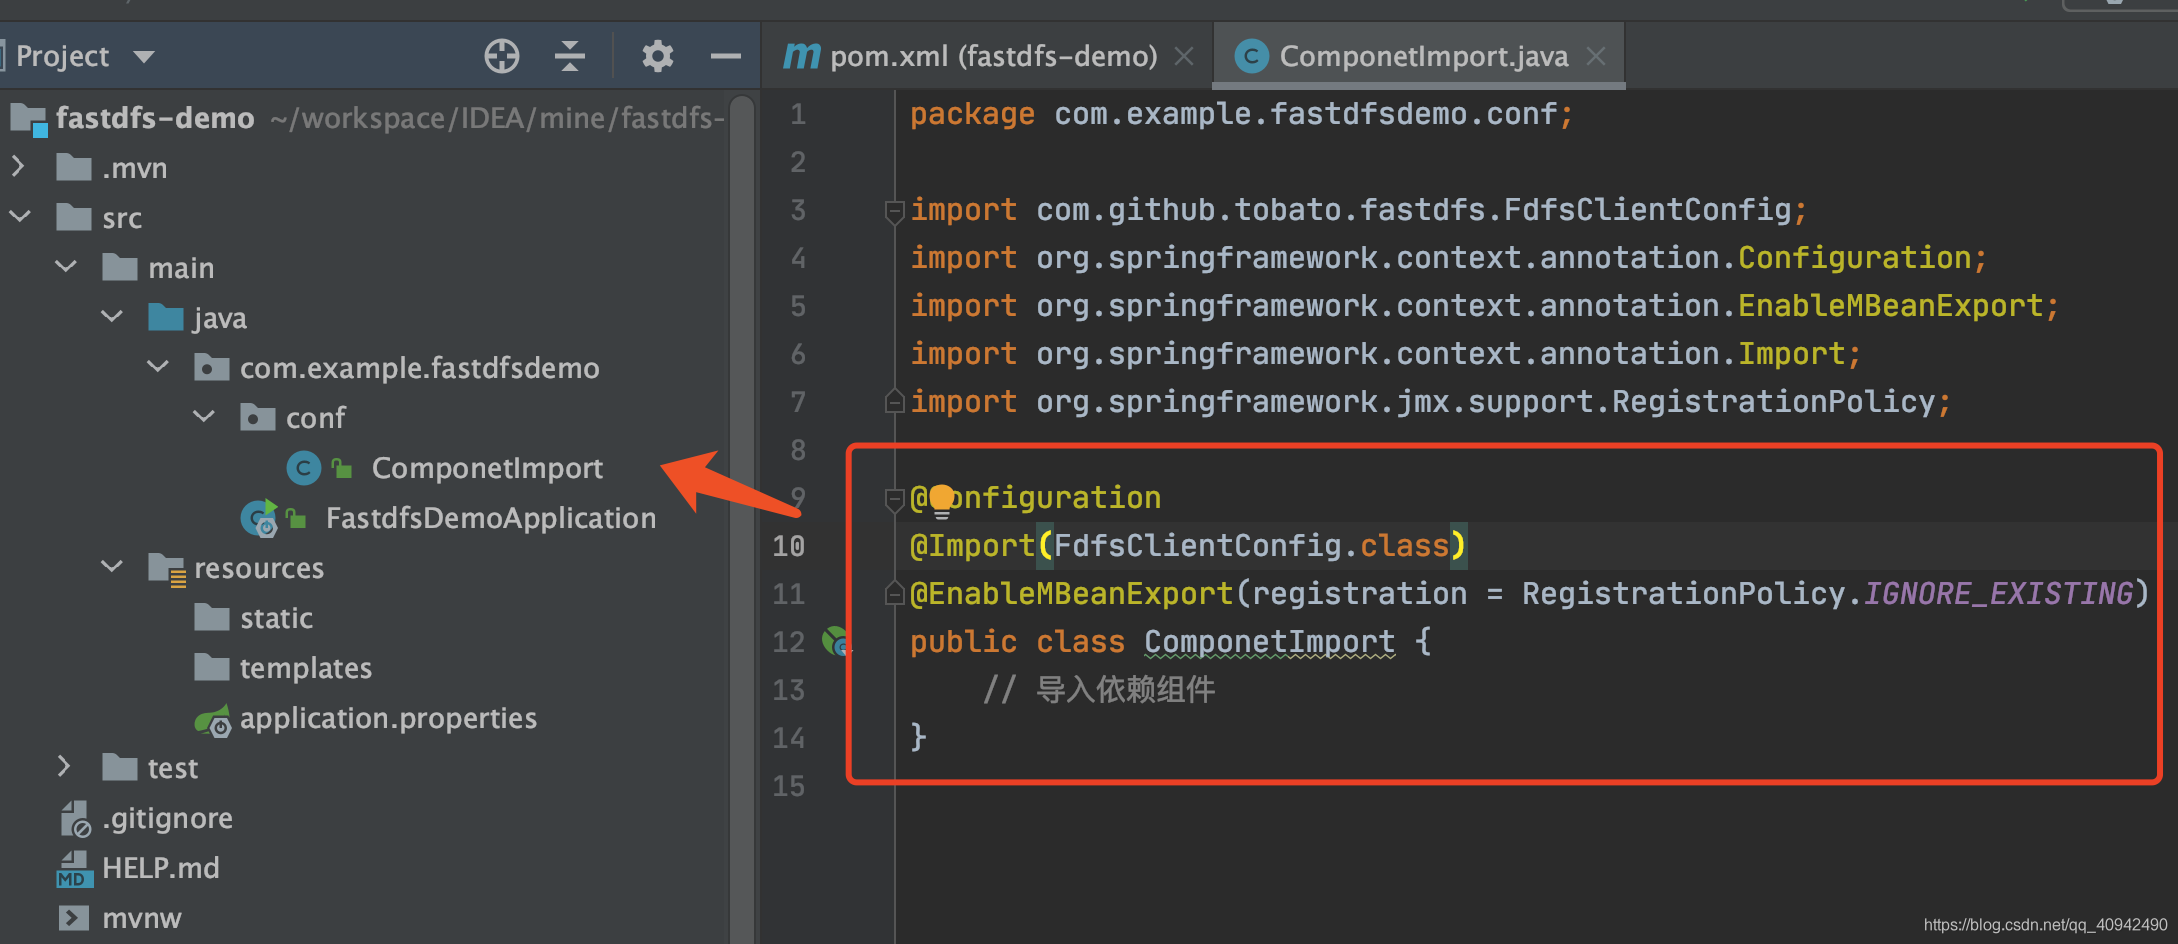Fold annotations at line 9 gutter
2178x944 pixels.
[x=894, y=498]
